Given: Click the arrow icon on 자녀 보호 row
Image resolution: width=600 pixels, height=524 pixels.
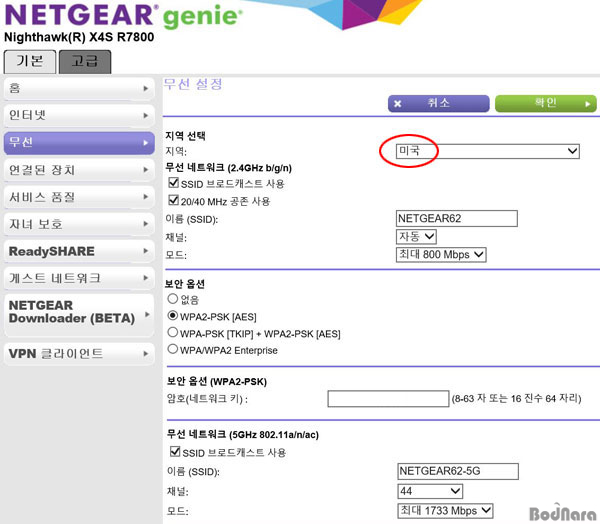Looking at the screenshot, I should coord(146,224).
